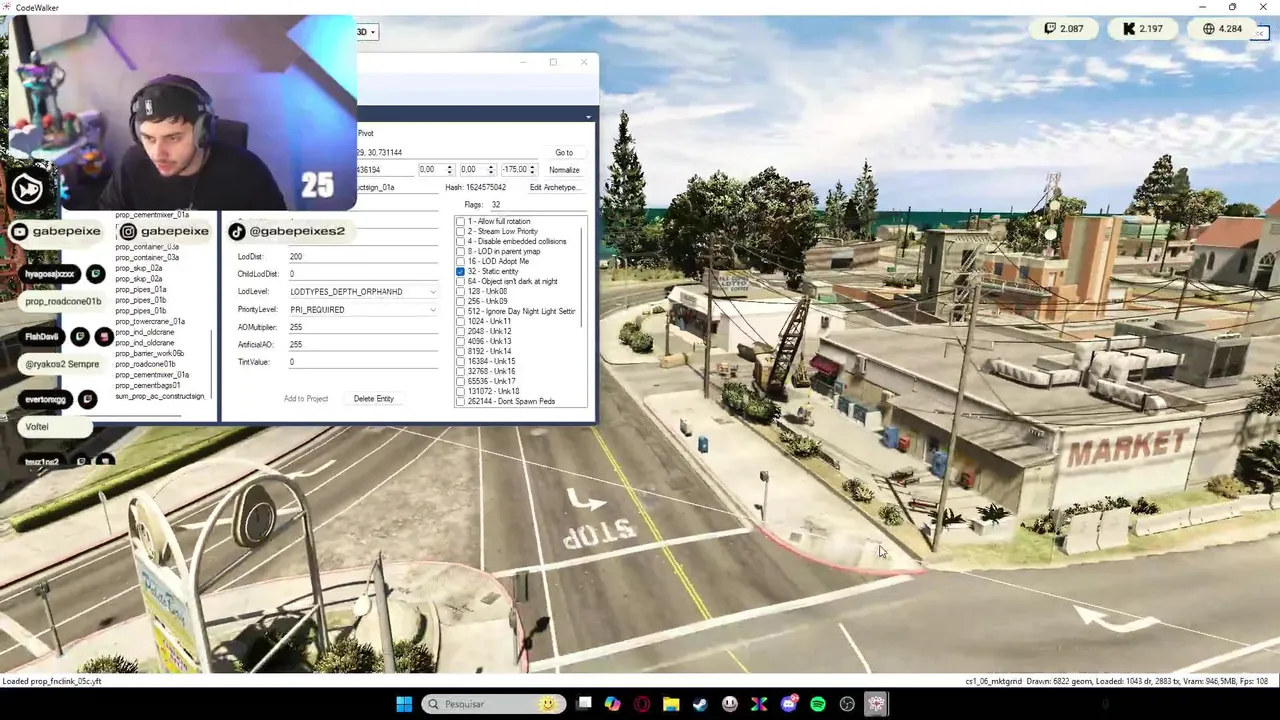Click the CodeWalker title bar app icon
The height and width of the screenshot is (720, 1280).
click(x=7, y=7)
